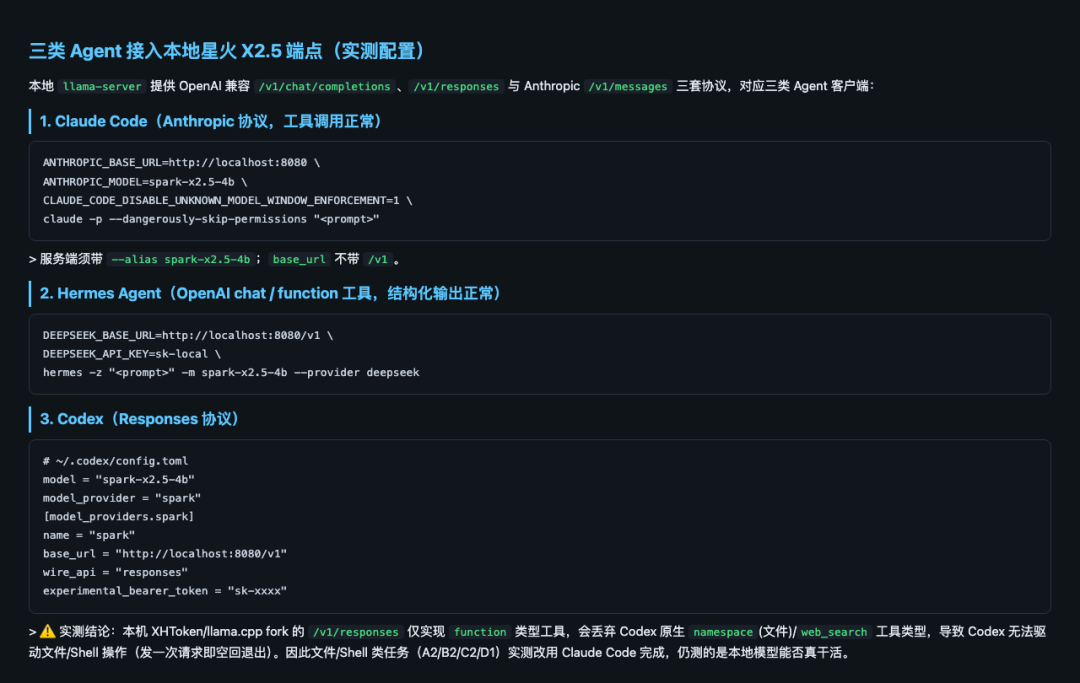Click the 'hermes -z' command line
Image resolution: width=1080 pixels, height=683 pixels.
[x=231, y=372]
